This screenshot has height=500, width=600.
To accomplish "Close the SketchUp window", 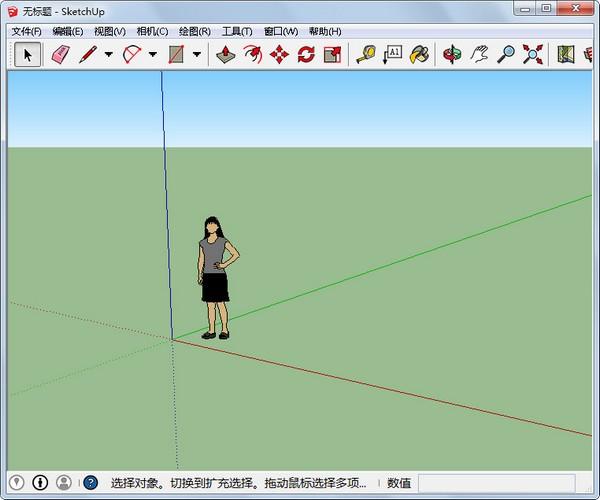I will point(575,8).
